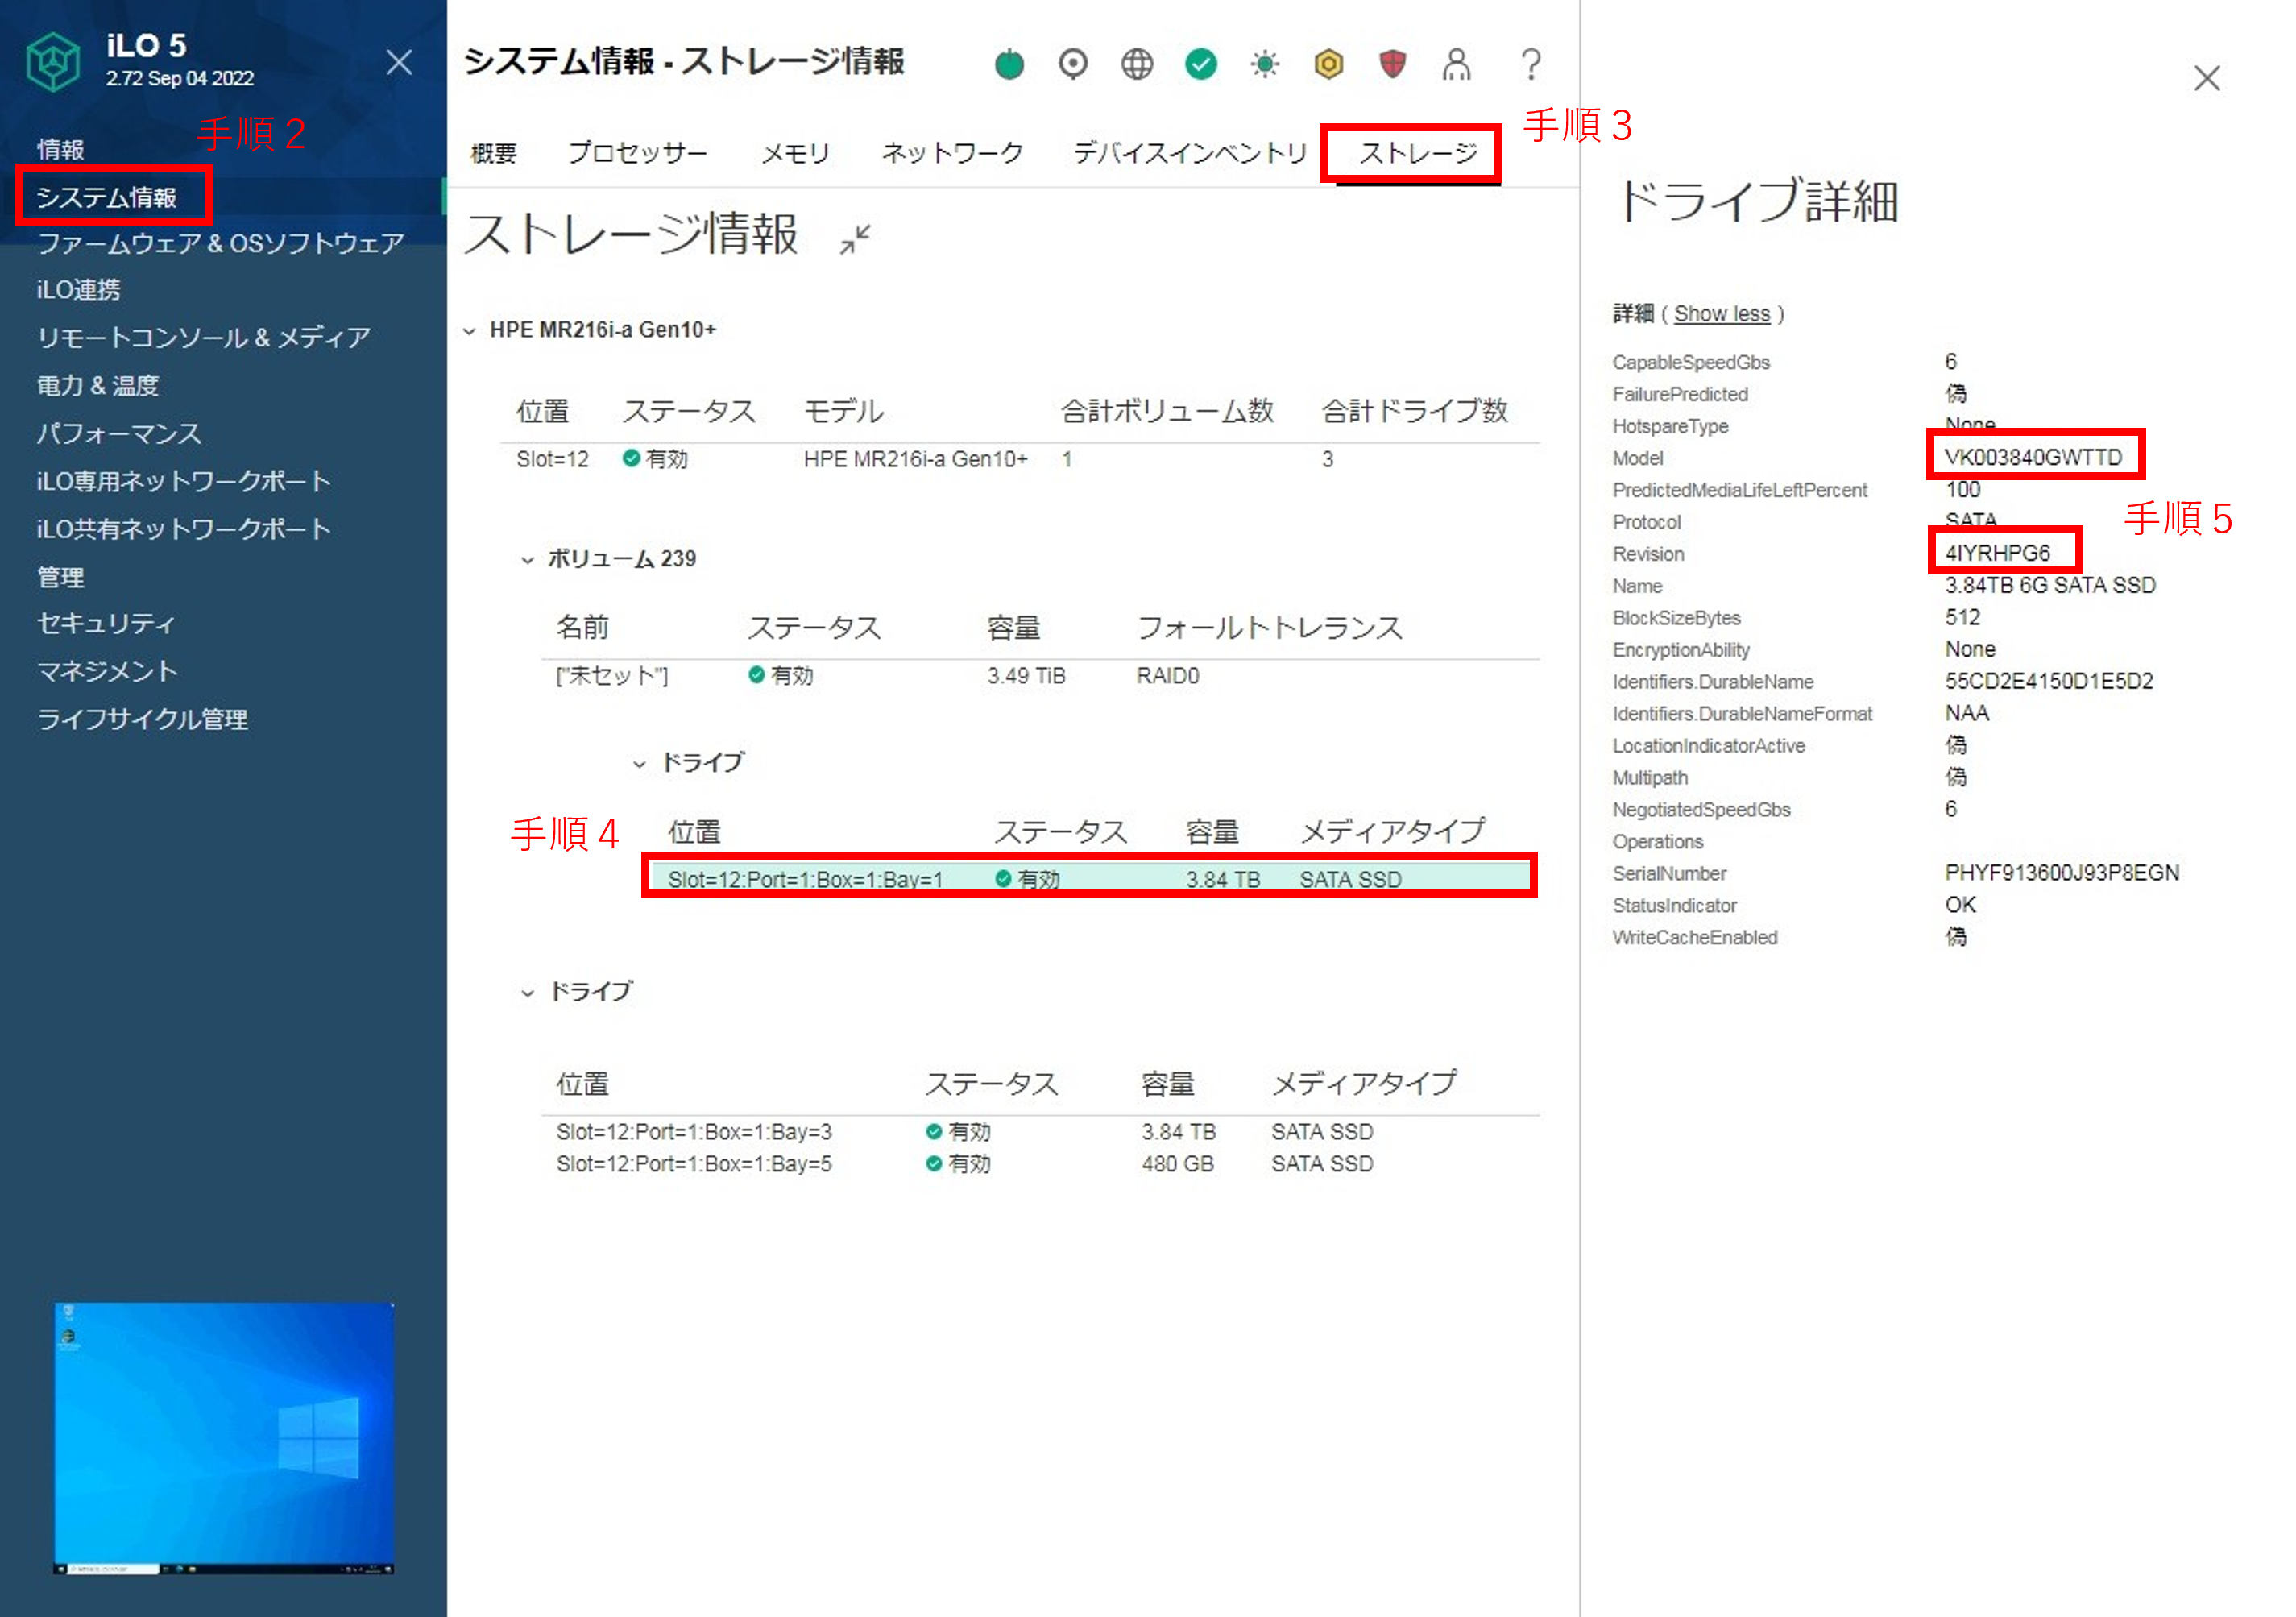
Task: Collapse view with the arrows icon beside ストレージ情報
Action: [x=855, y=239]
